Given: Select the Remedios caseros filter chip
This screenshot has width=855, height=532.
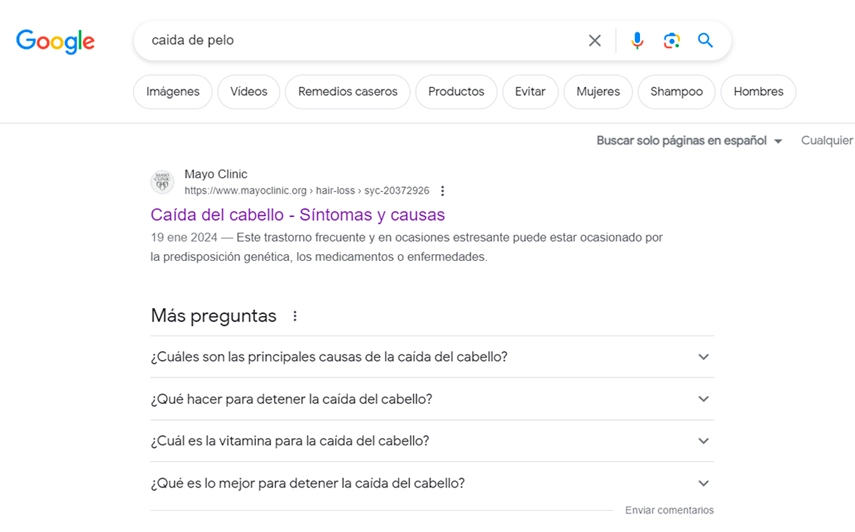Looking at the screenshot, I should tap(347, 92).
